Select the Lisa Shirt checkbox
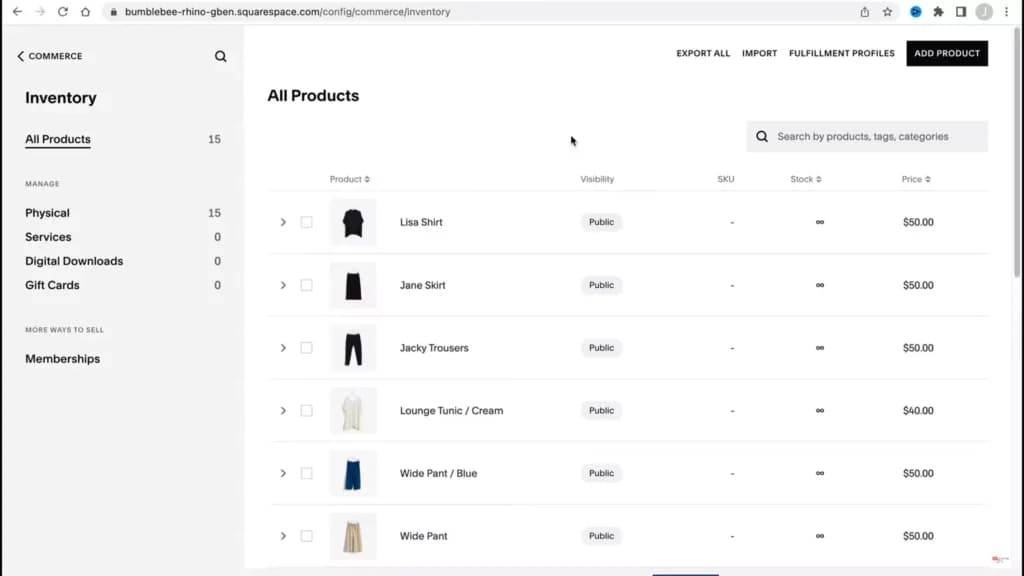The width and height of the screenshot is (1024, 576). [306, 222]
